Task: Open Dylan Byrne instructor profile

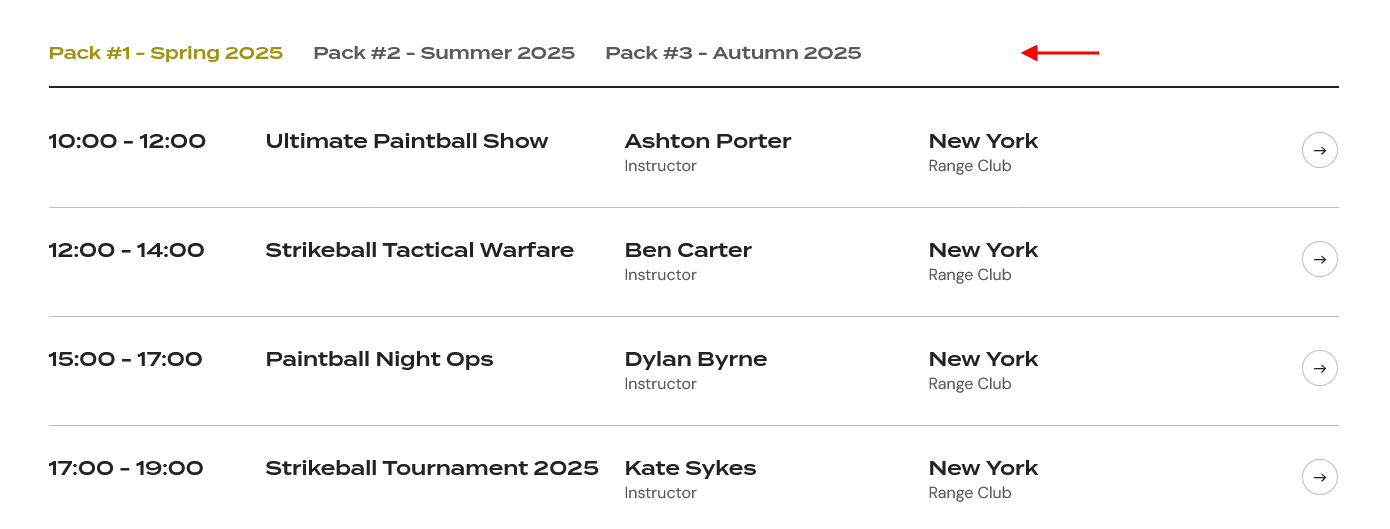Action: click(696, 359)
